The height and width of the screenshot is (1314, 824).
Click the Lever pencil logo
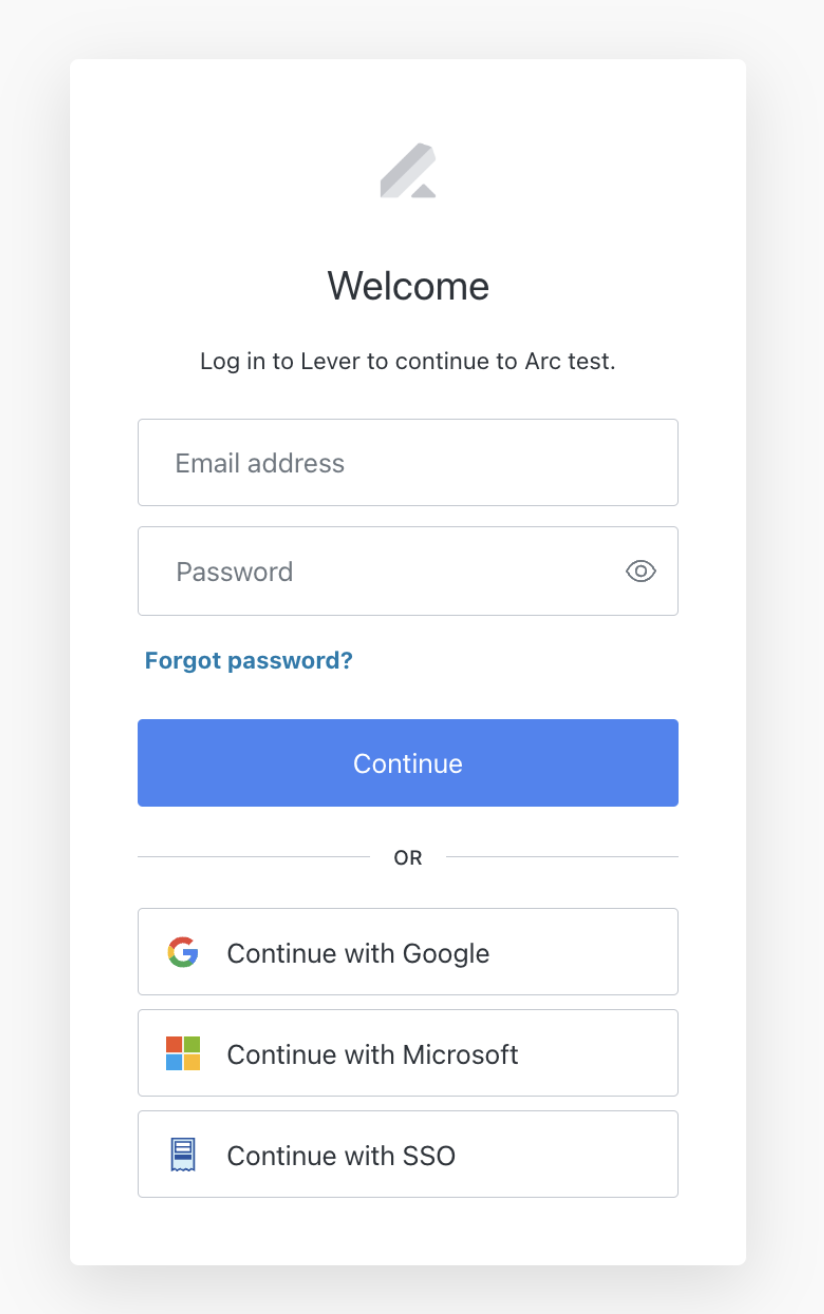tap(408, 168)
